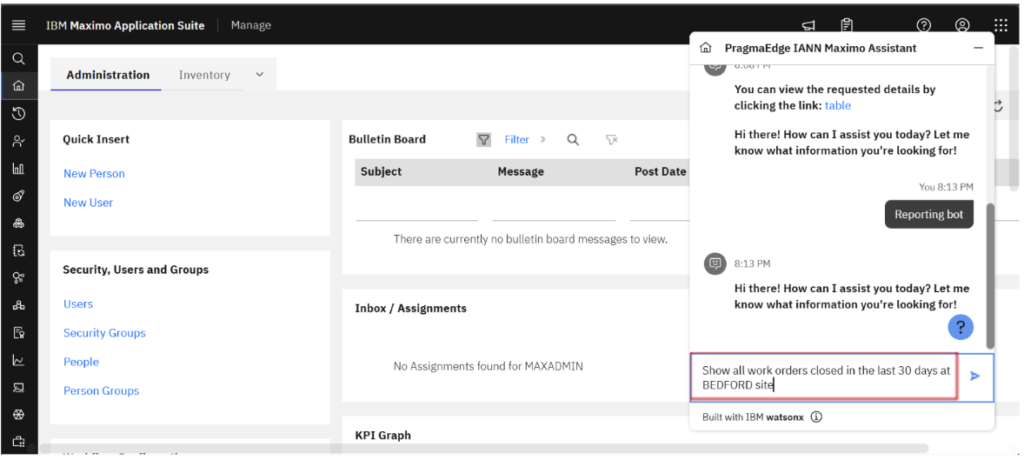Open the user profile icon in the header
Image resolution: width=1024 pixels, height=460 pixels.
[x=962, y=25]
